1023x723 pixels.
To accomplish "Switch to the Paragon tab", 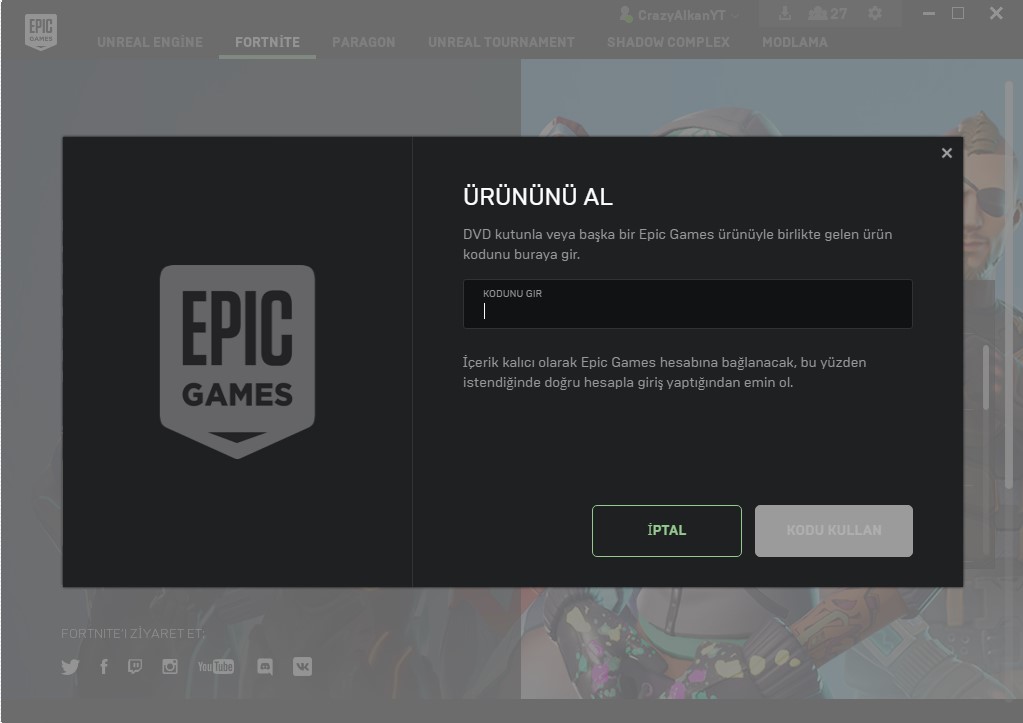I will pyautogui.click(x=363, y=42).
